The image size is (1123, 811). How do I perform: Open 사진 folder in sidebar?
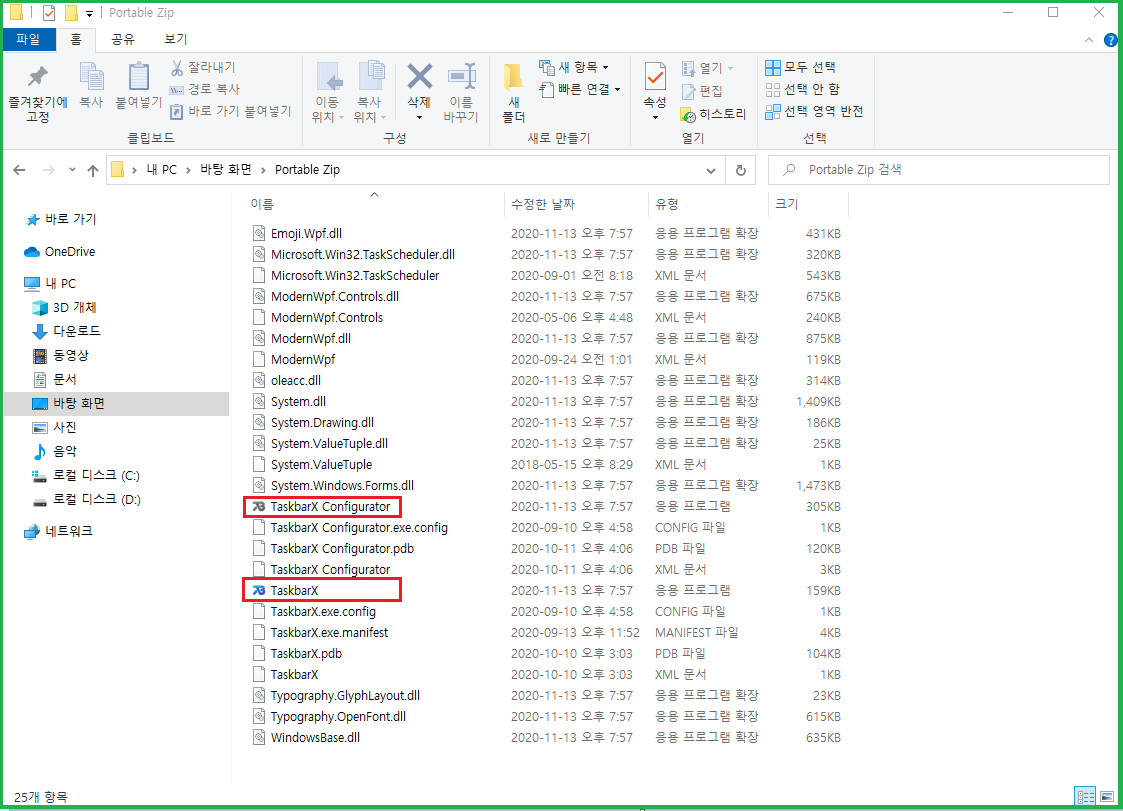point(55,427)
